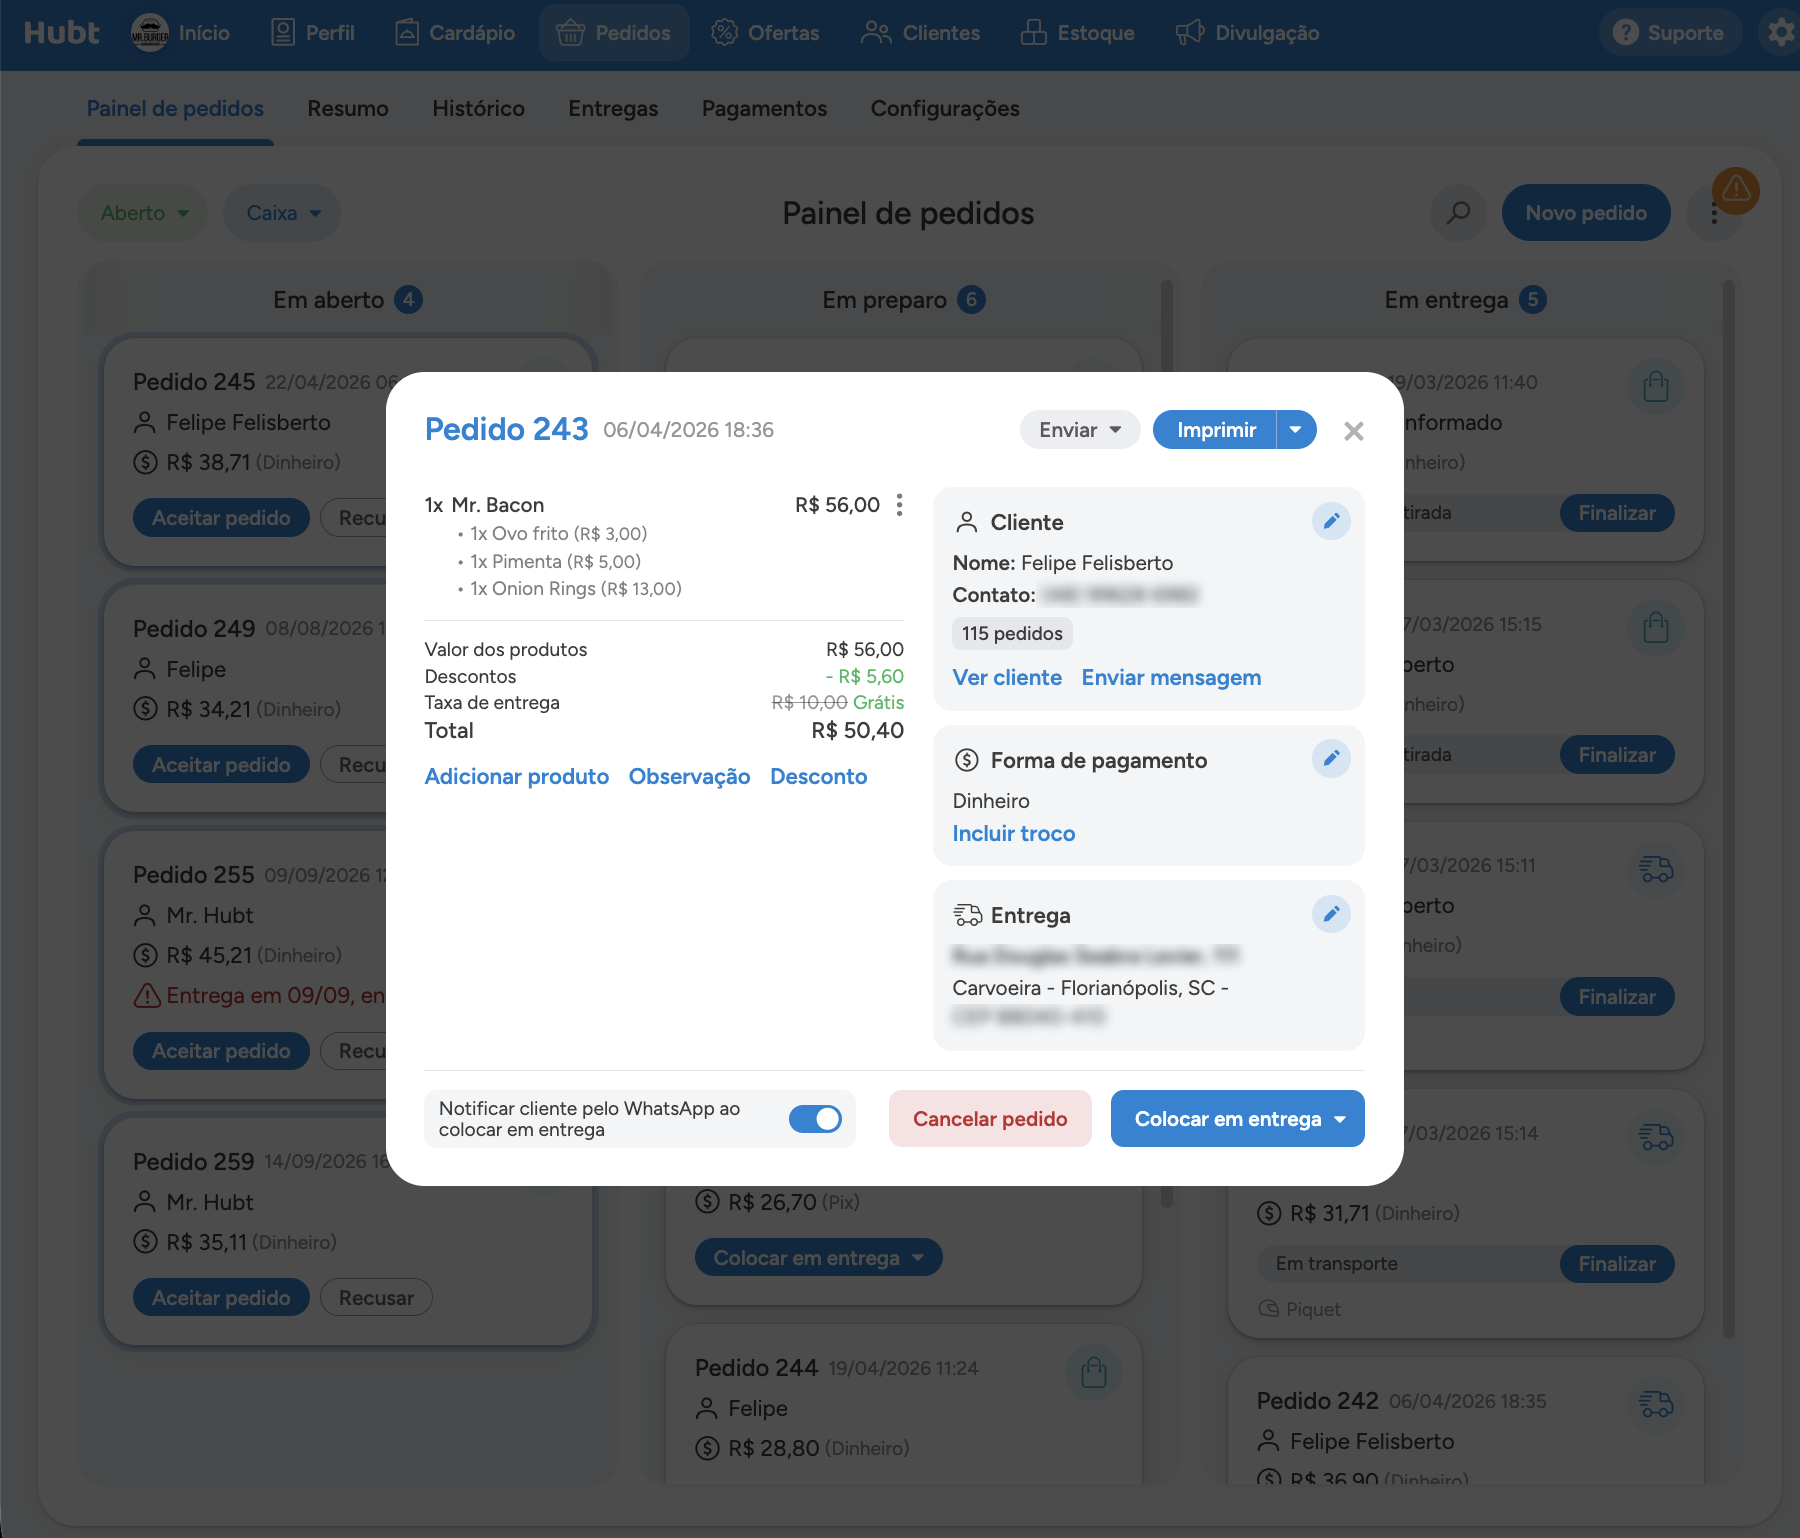
Task: Click the Cancelar pedido button
Action: pos(990,1119)
